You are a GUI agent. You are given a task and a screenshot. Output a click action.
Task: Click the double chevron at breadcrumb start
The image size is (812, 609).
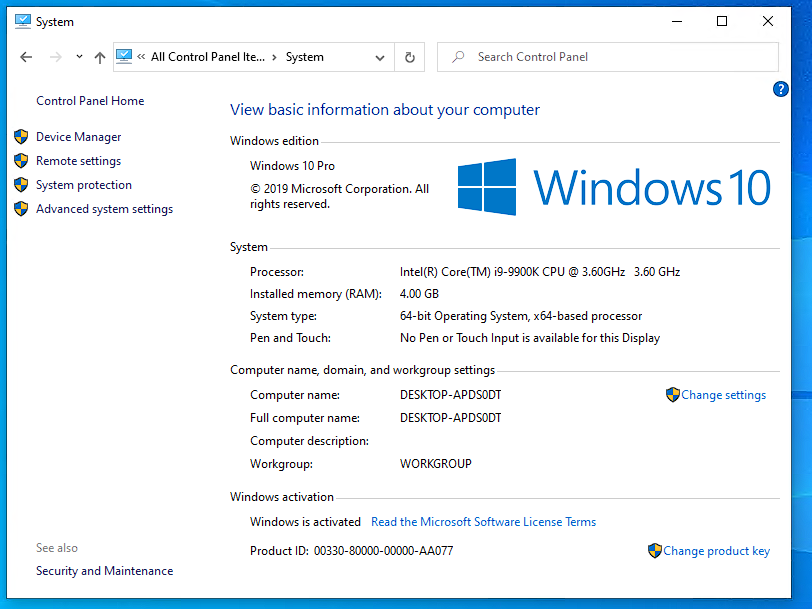coord(141,57)
